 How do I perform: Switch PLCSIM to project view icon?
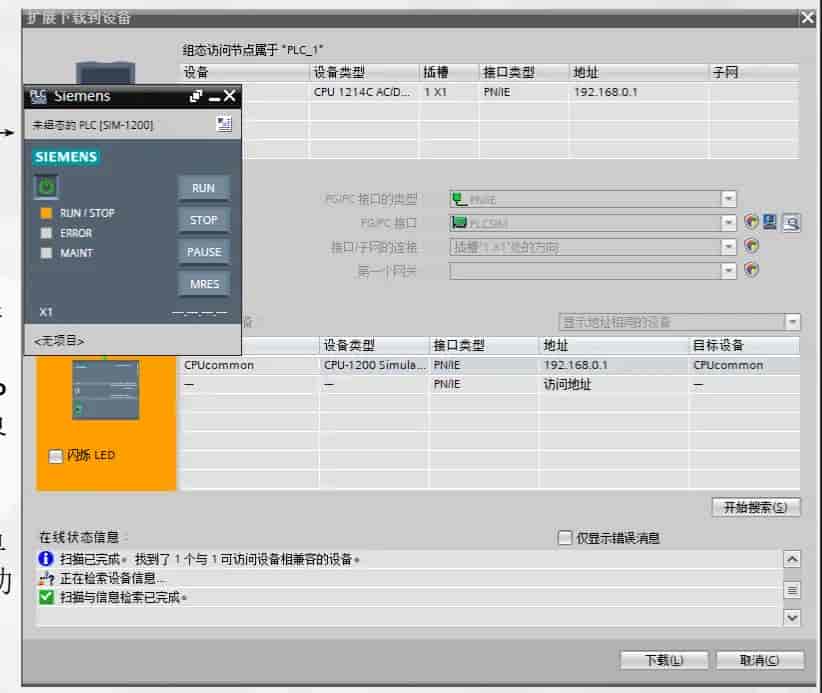(224, 124)
